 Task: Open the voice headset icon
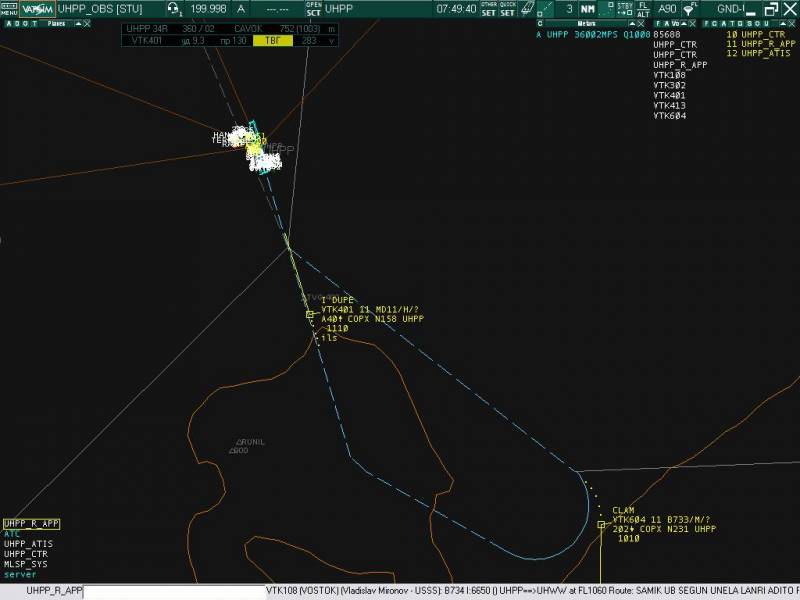pos(173,9)
